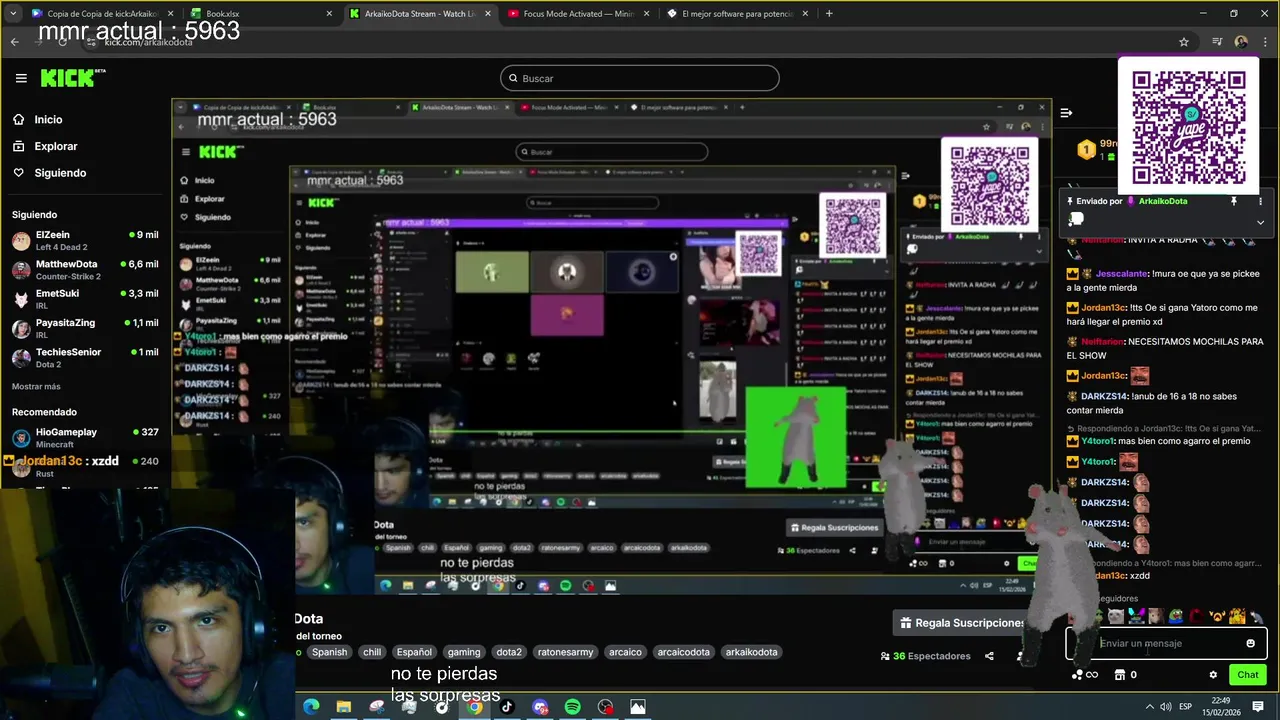Click the 36 Espectadores viewer count
Image resolution: width=1280 pixels, height=720 pixels.
pyautogui.click(x=925, y=656)
